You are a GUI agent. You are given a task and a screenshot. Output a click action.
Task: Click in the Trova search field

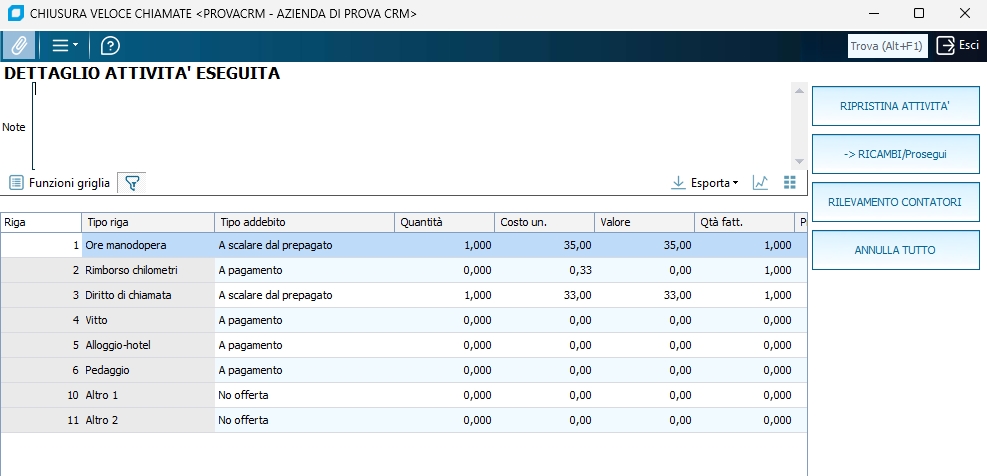(887, 46)
